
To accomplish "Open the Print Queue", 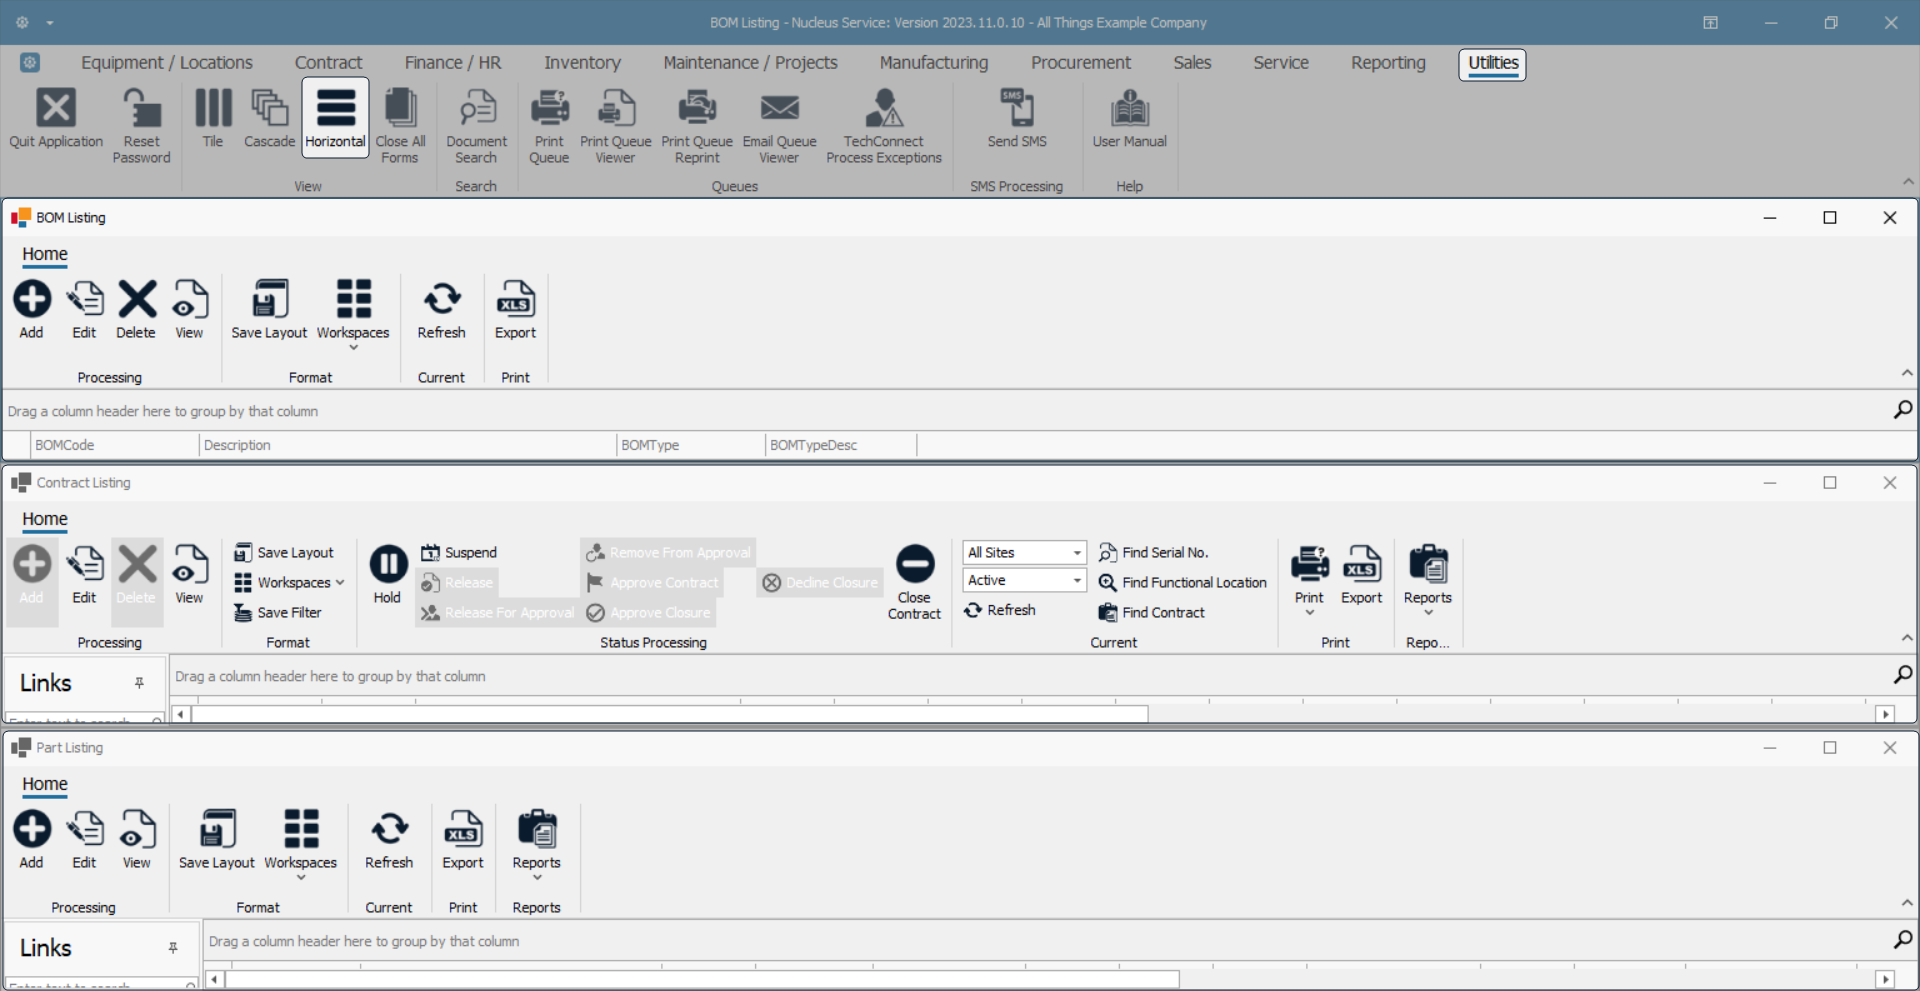I will [x=549, y=125].
